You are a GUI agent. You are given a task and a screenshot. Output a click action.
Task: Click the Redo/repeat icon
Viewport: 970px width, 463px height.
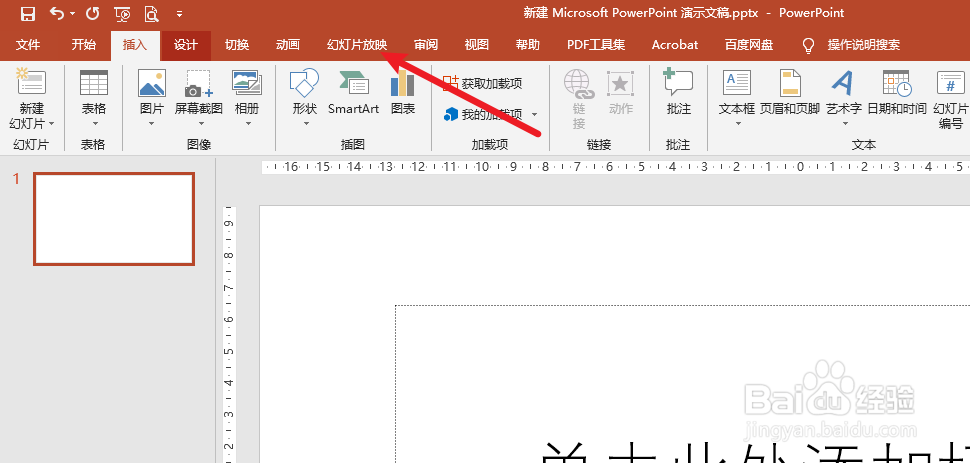pos(92,13)
